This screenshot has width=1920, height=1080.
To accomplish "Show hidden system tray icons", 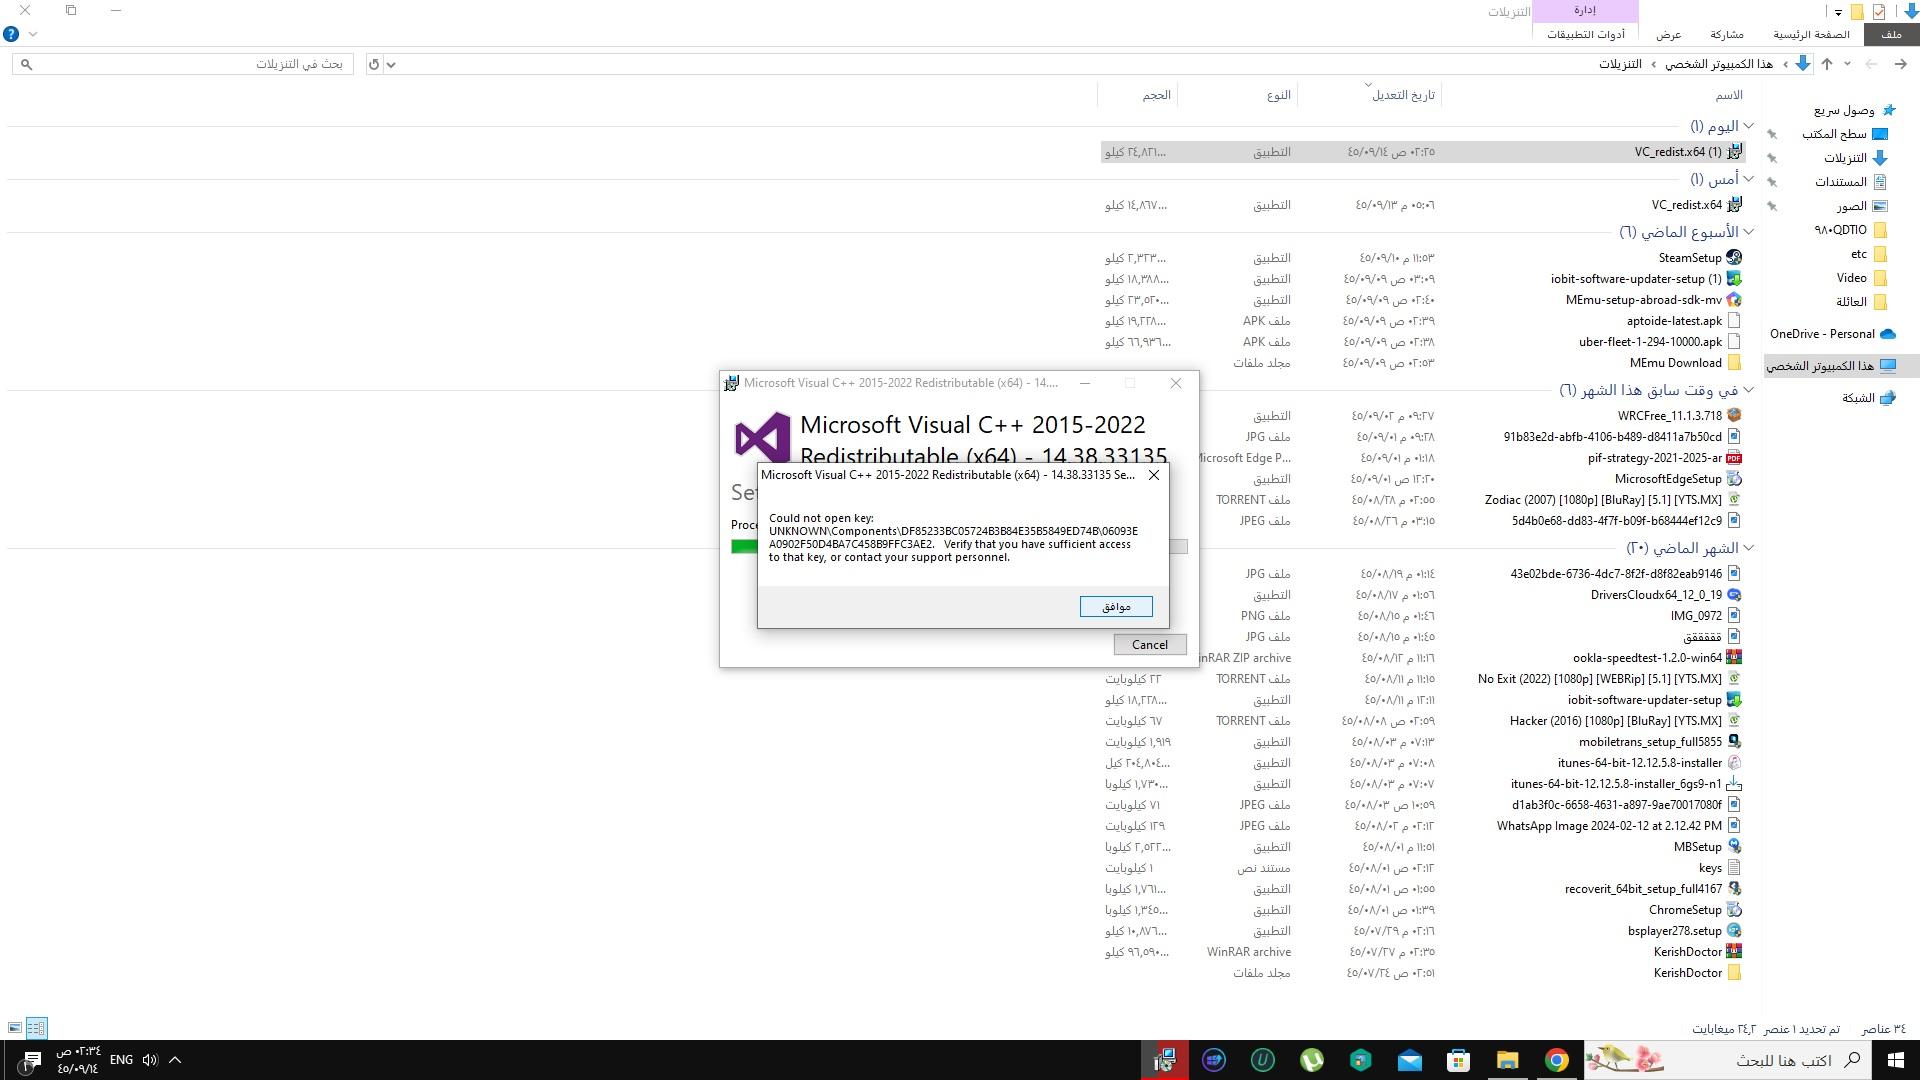I will click(175, 1060).
